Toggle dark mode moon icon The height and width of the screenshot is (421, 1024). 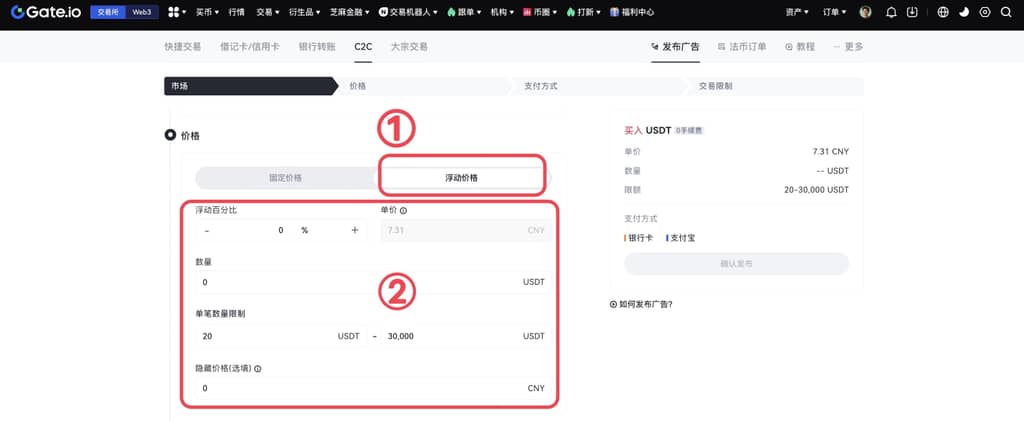click(x=964, y=12)
